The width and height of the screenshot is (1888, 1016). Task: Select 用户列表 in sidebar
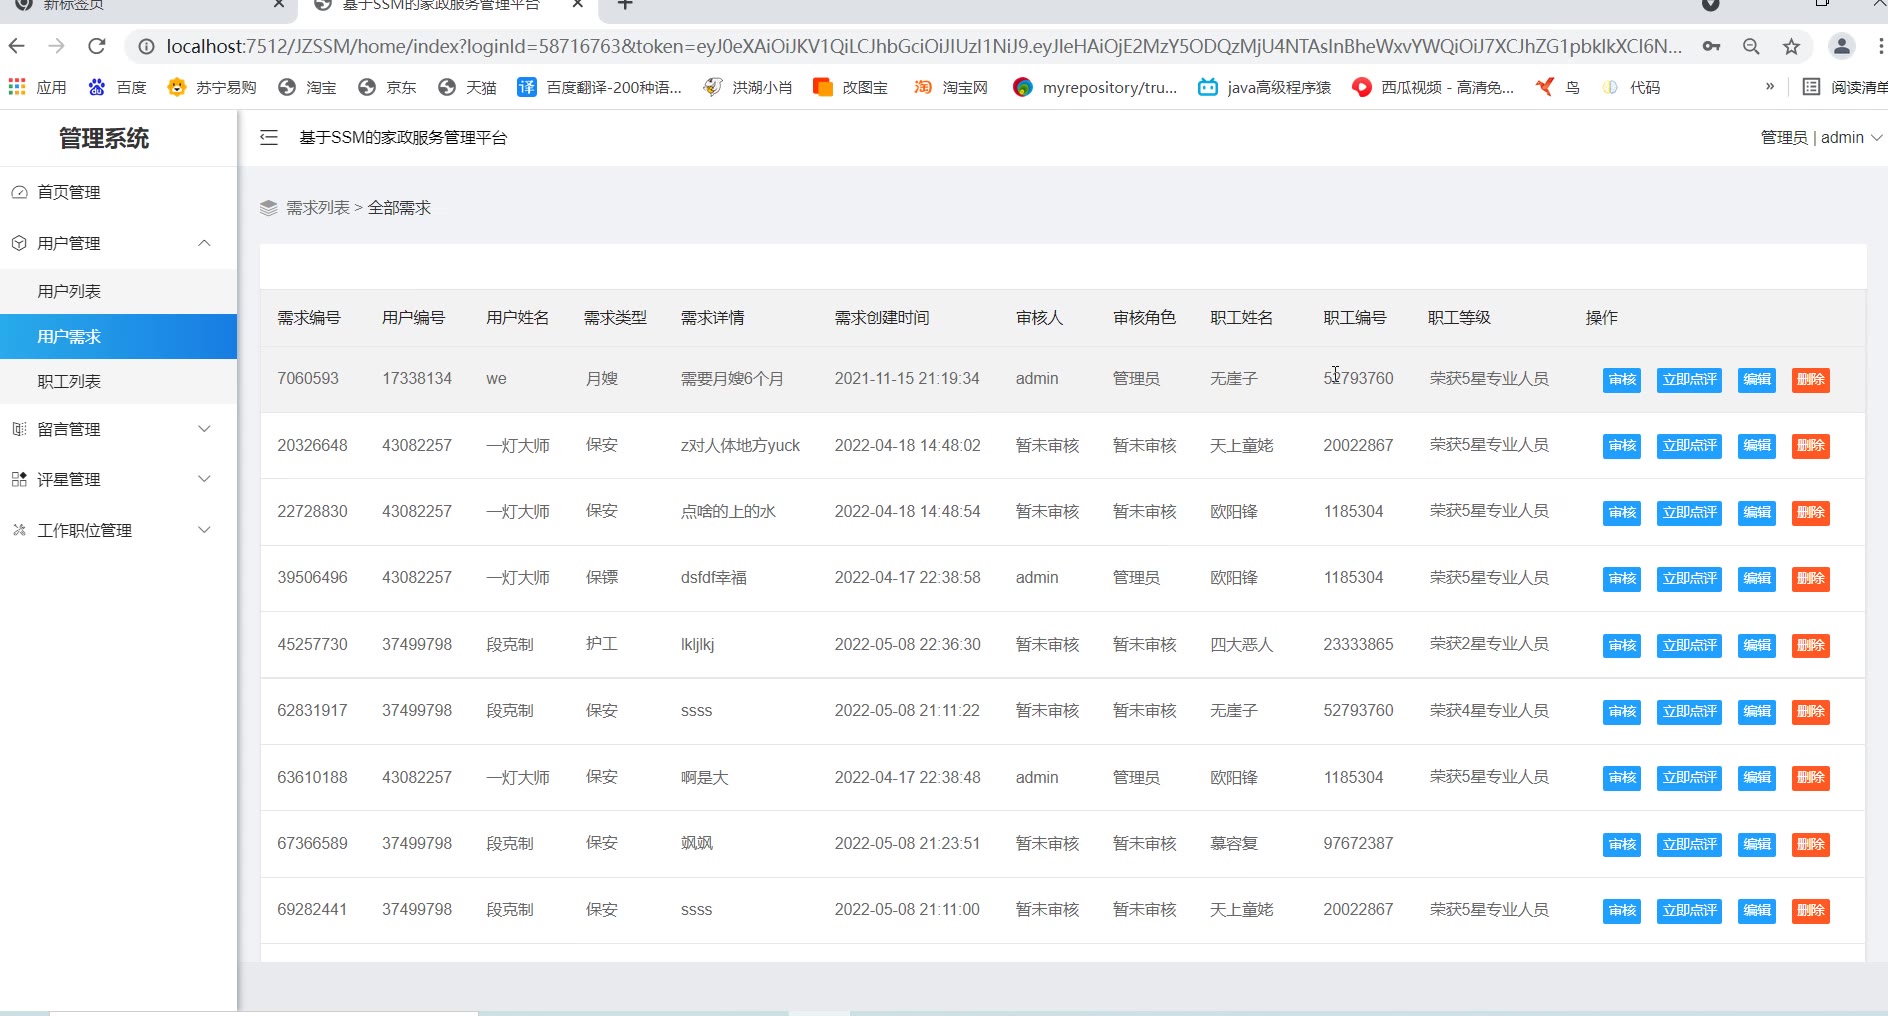click(70, 291)
